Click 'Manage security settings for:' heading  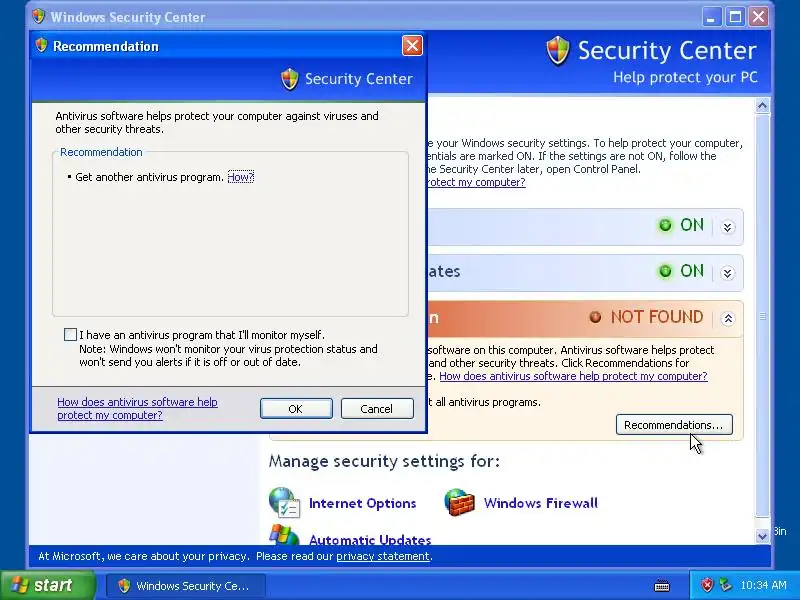tap(384, 461)
